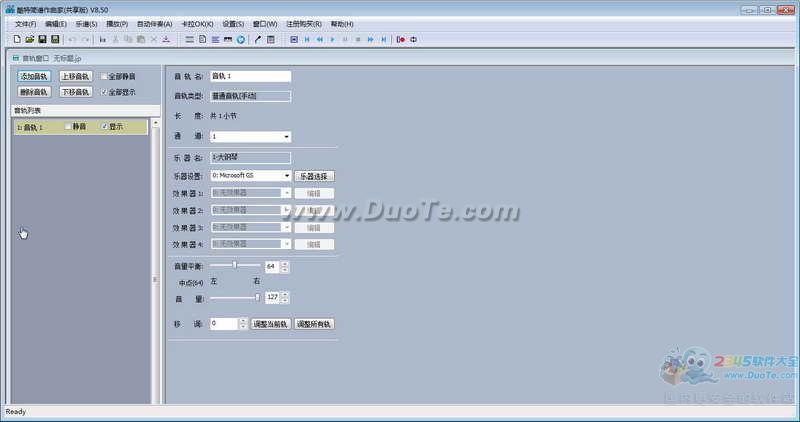Enable the 全部静音 (mute all) checkbox
Viewport: 800px width, 422px height.
point(105,76)
